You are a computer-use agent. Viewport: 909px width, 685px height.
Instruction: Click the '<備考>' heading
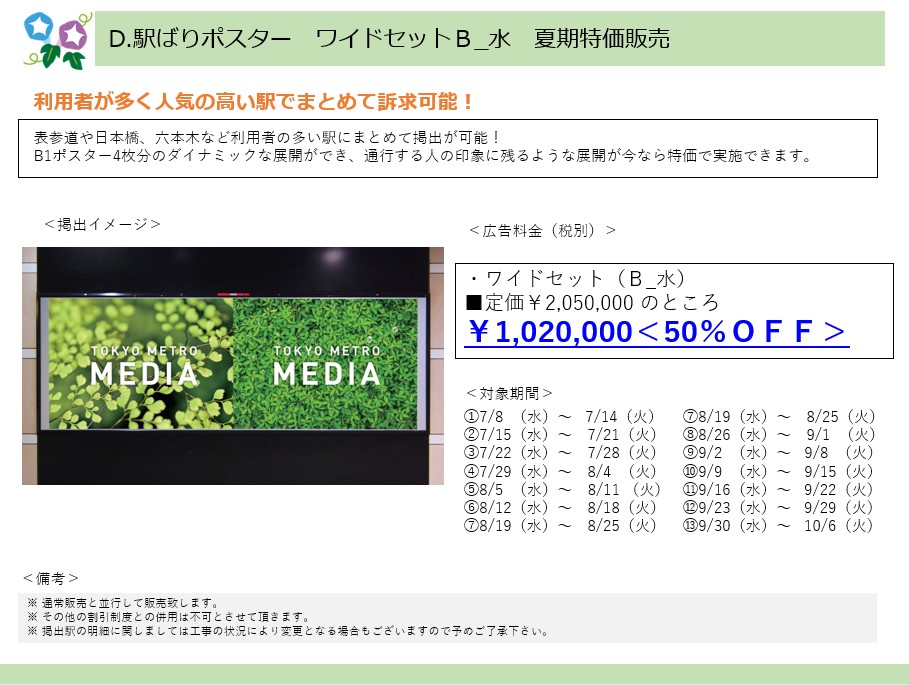(x=50, y=578)
